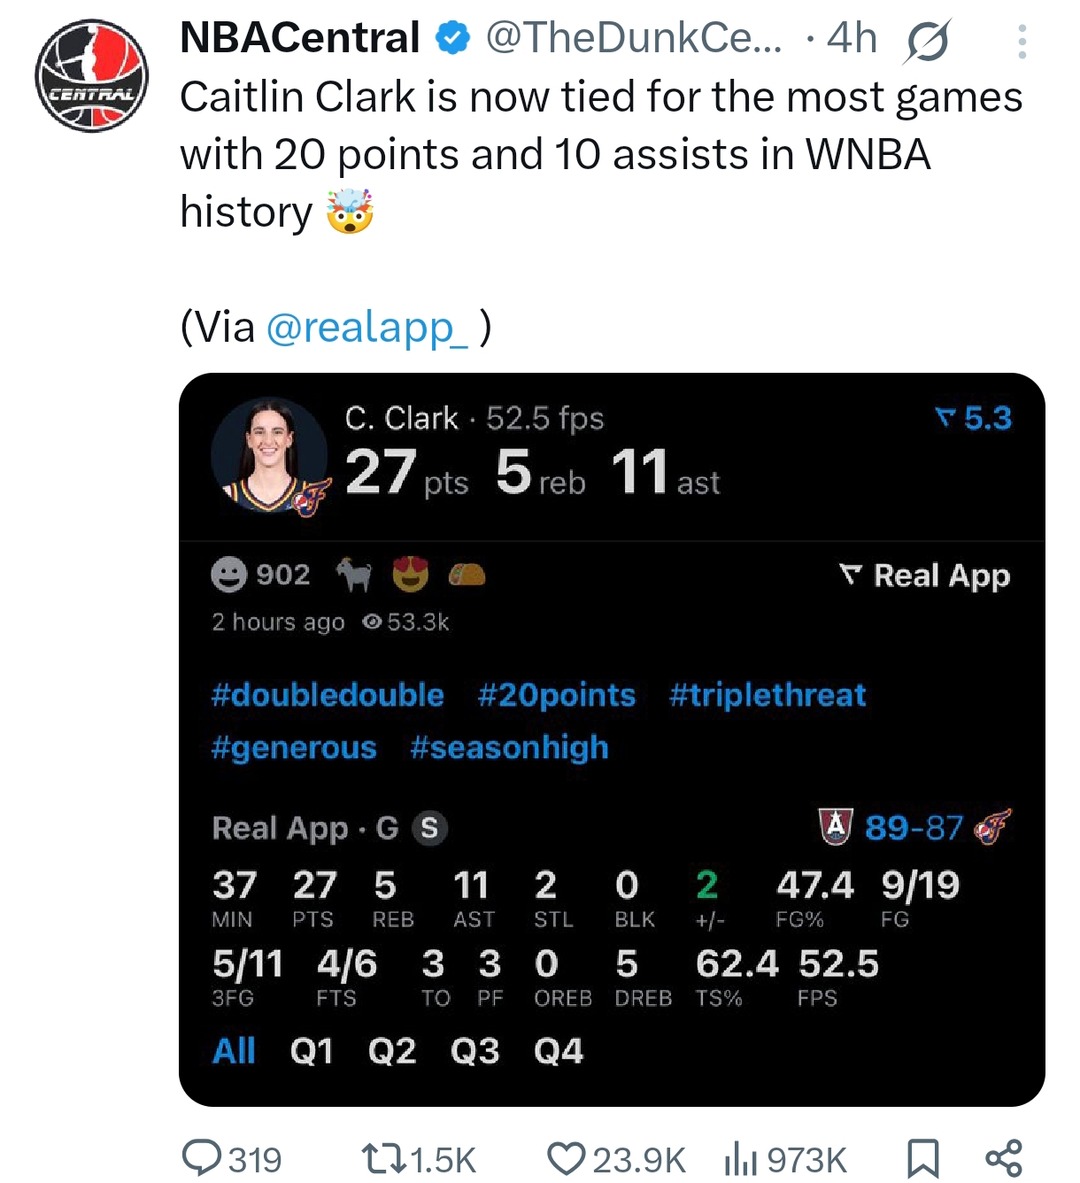Repost this tweet with retweet icon
Image resolution: width=1080 pixels, height=1183 pixels.
click(x=383, y=1158)
